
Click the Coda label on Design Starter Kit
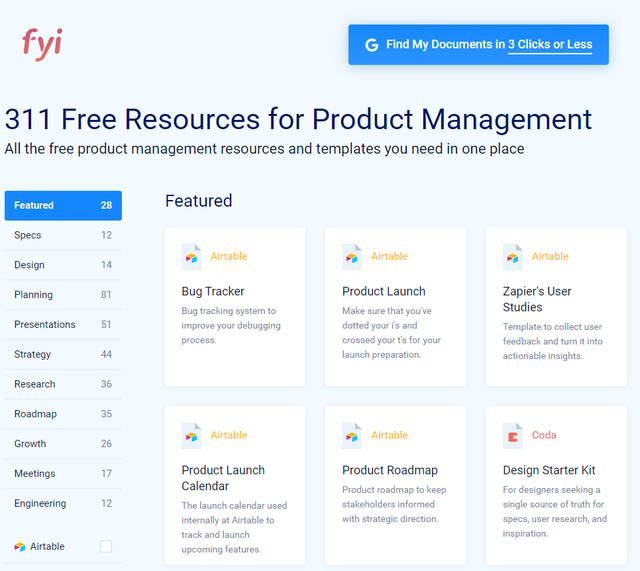click(544, 436)
